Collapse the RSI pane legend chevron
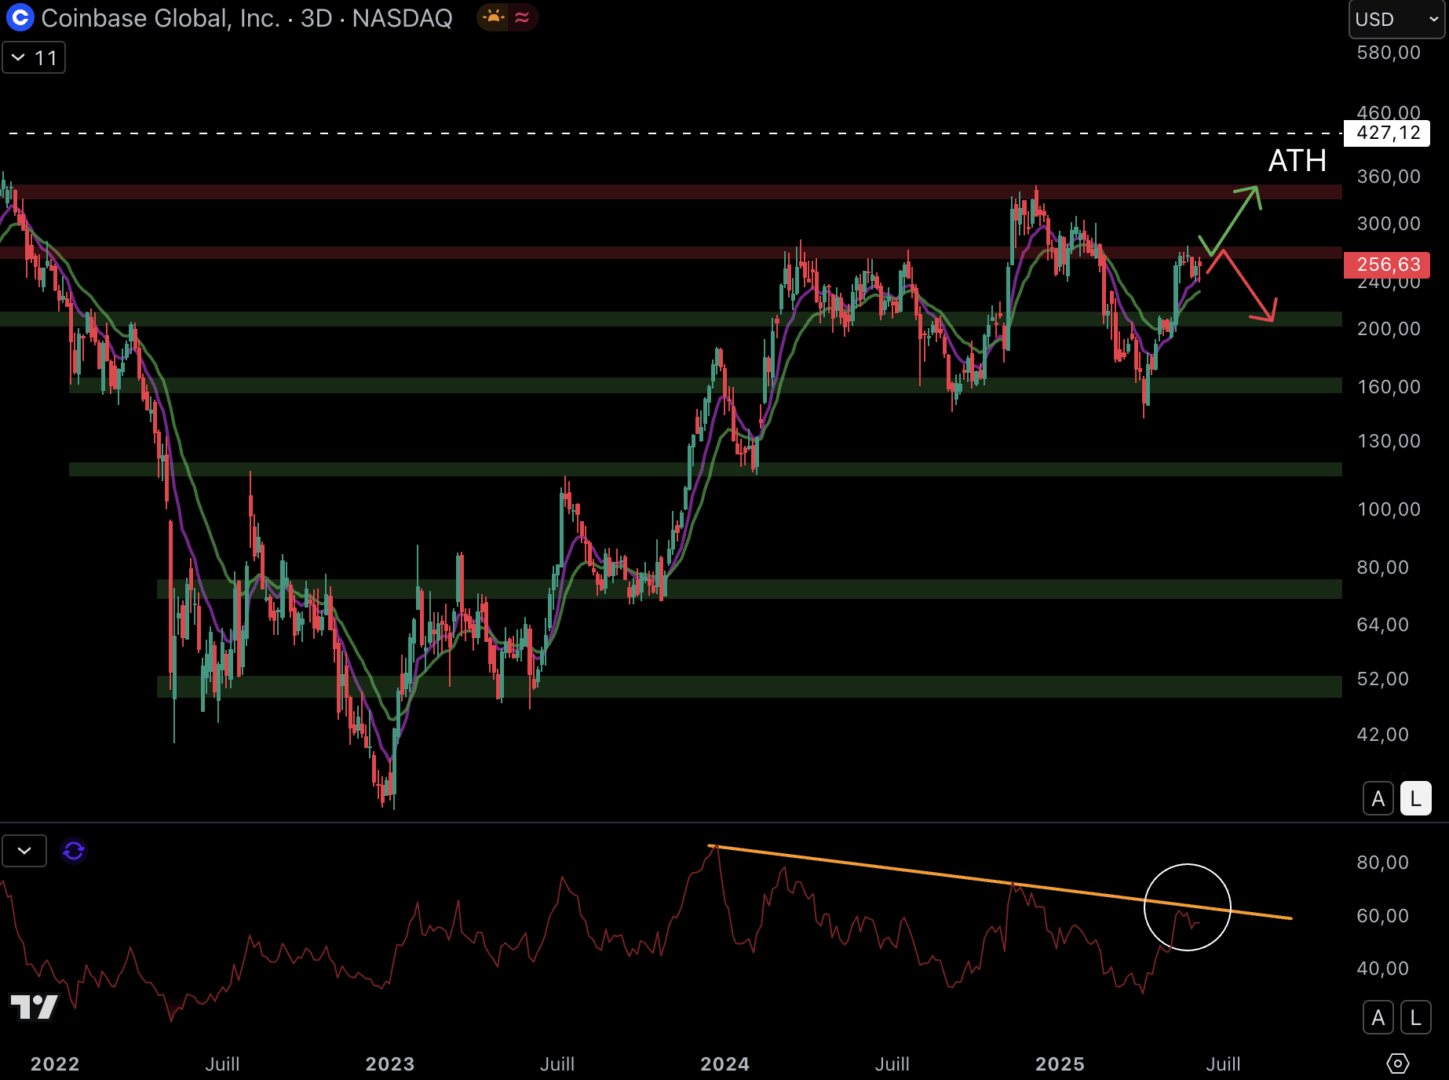 click(25, 851)
